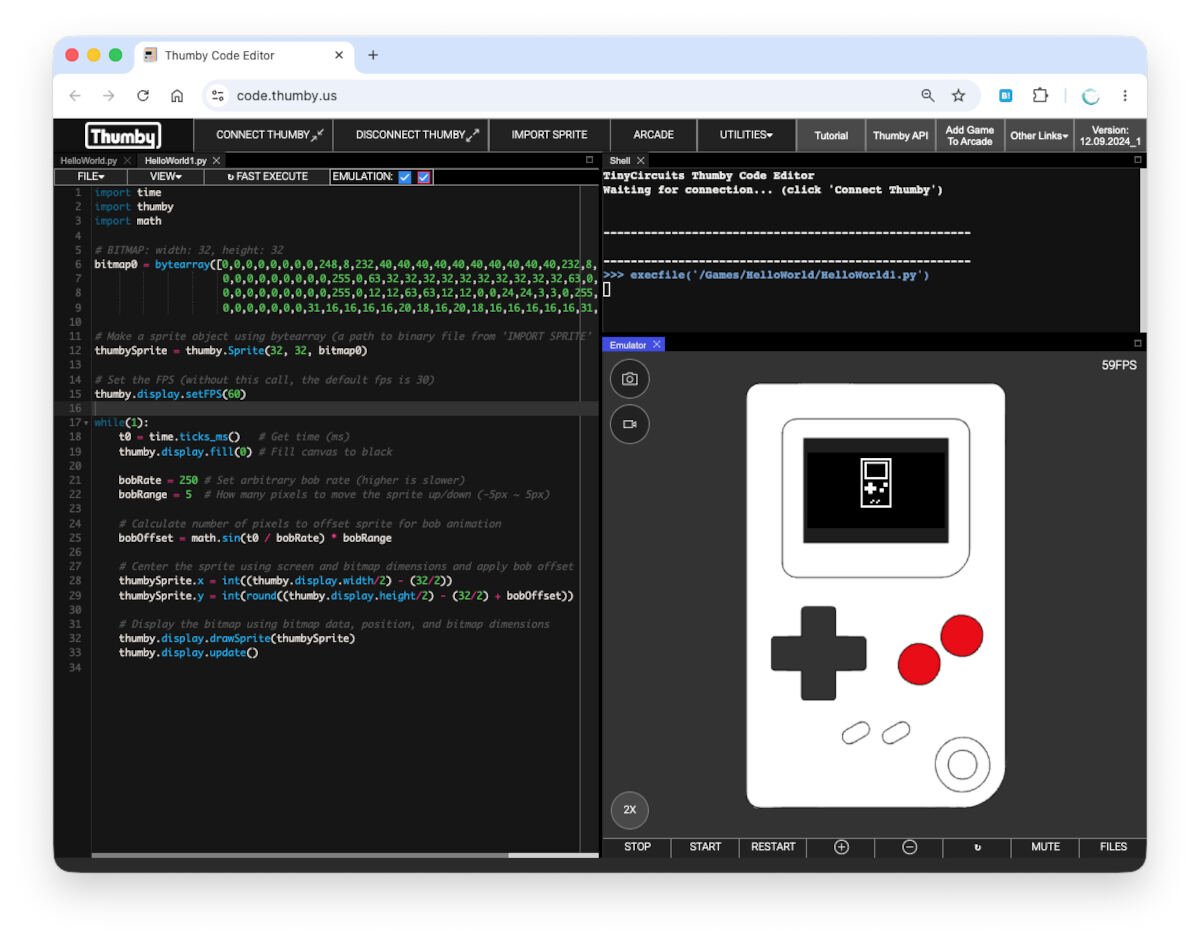1200x943 pixels.
Task: Close the HelloWorld1.py tab
Action: [x=217, y=160]
